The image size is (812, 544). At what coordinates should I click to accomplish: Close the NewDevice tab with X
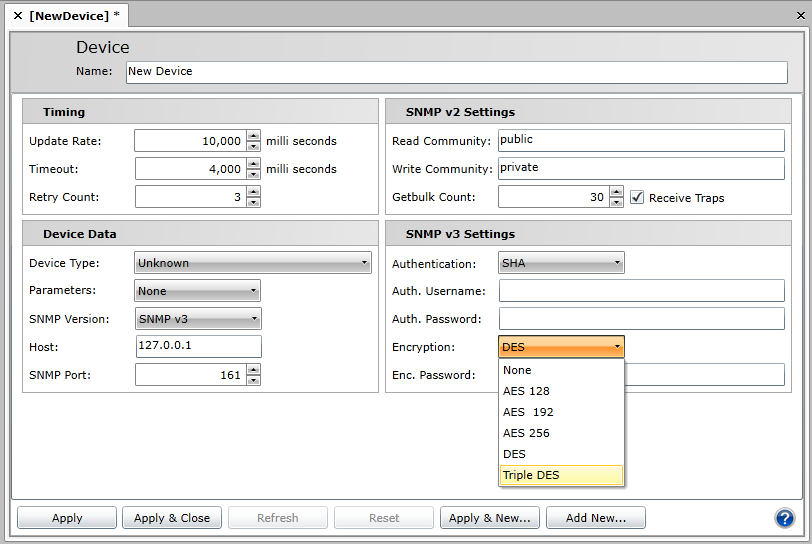pos(17,16)
